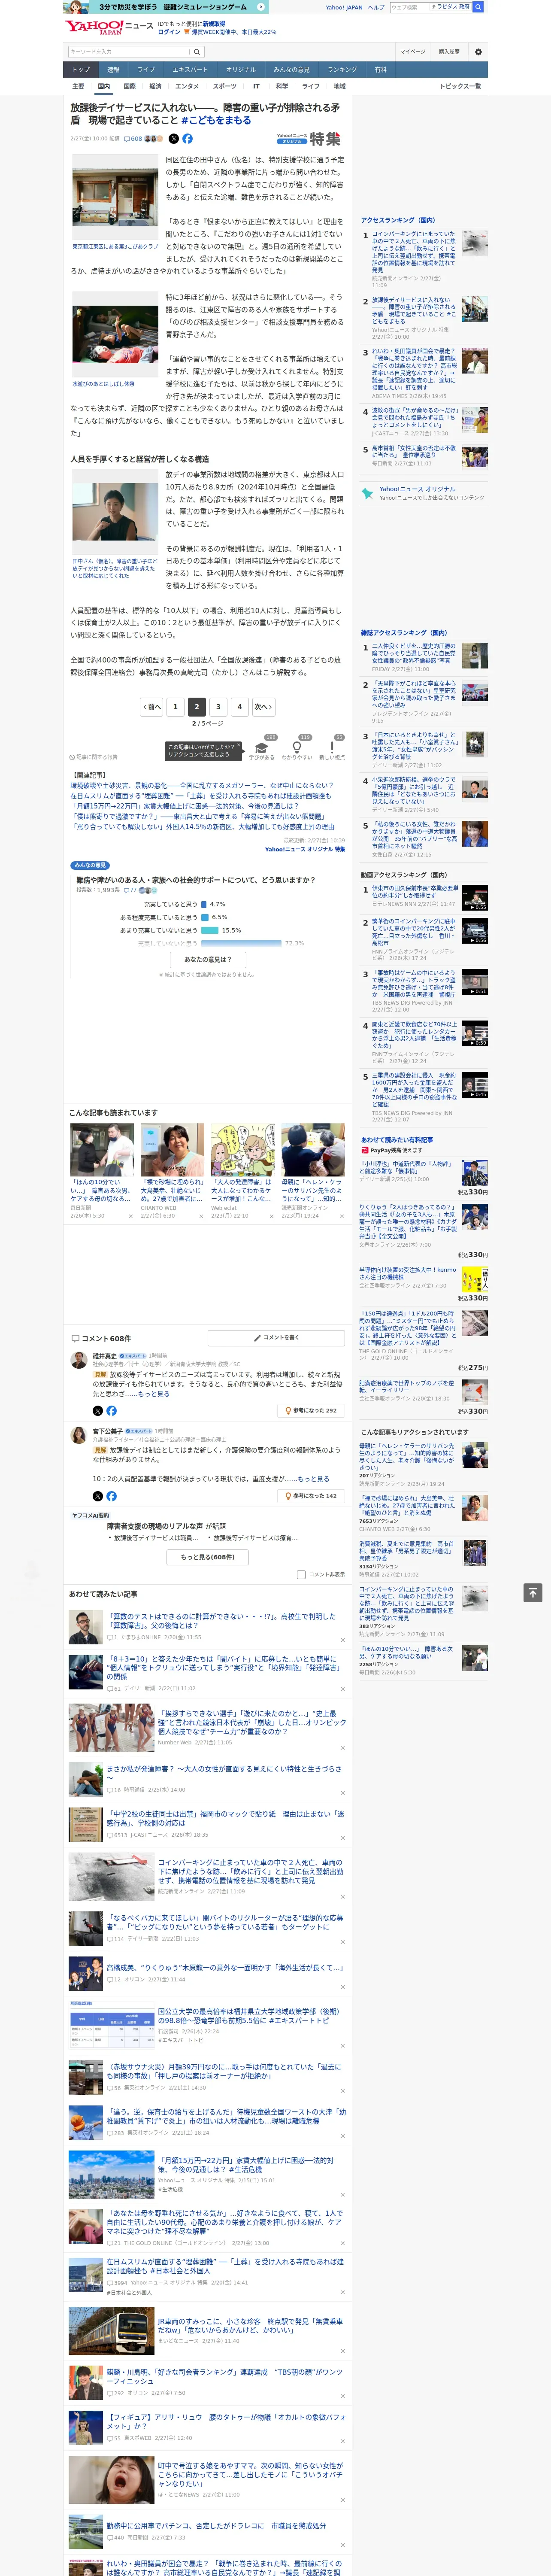
Task: Click top search button in blue header
Action: coord(478,7)
